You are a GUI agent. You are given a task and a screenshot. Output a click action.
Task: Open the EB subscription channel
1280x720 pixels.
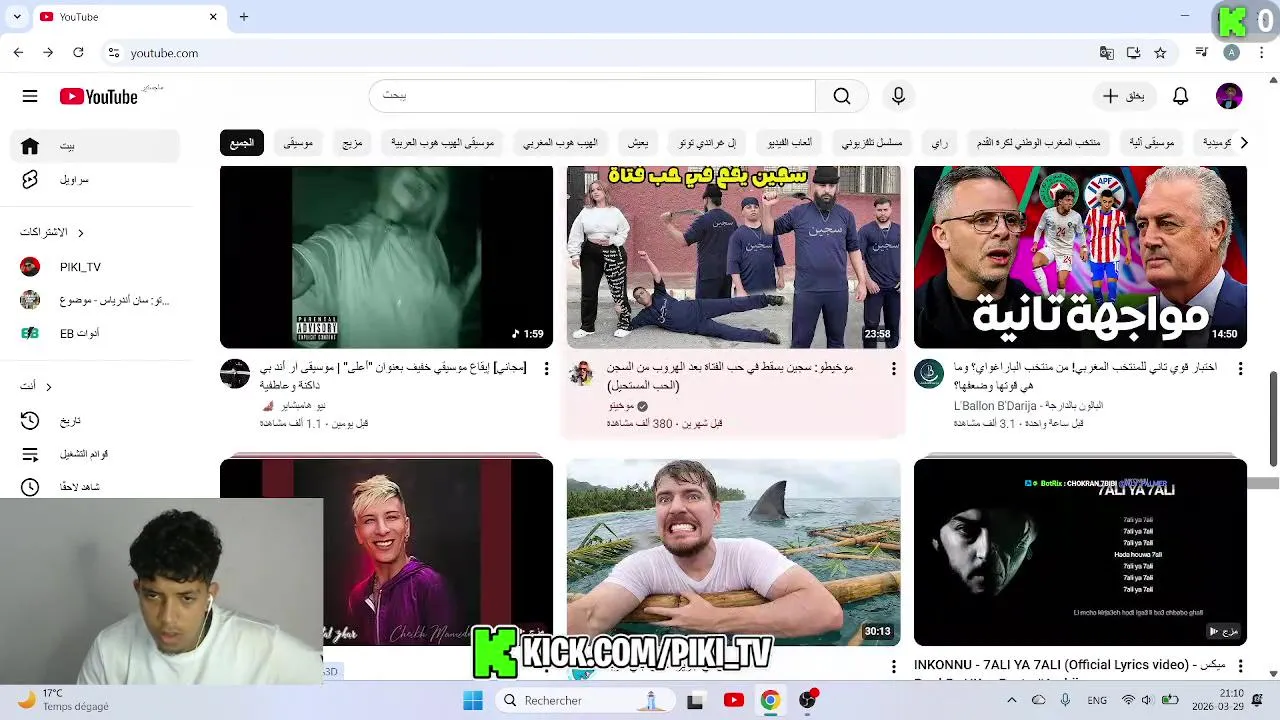(x=95, y=333)
